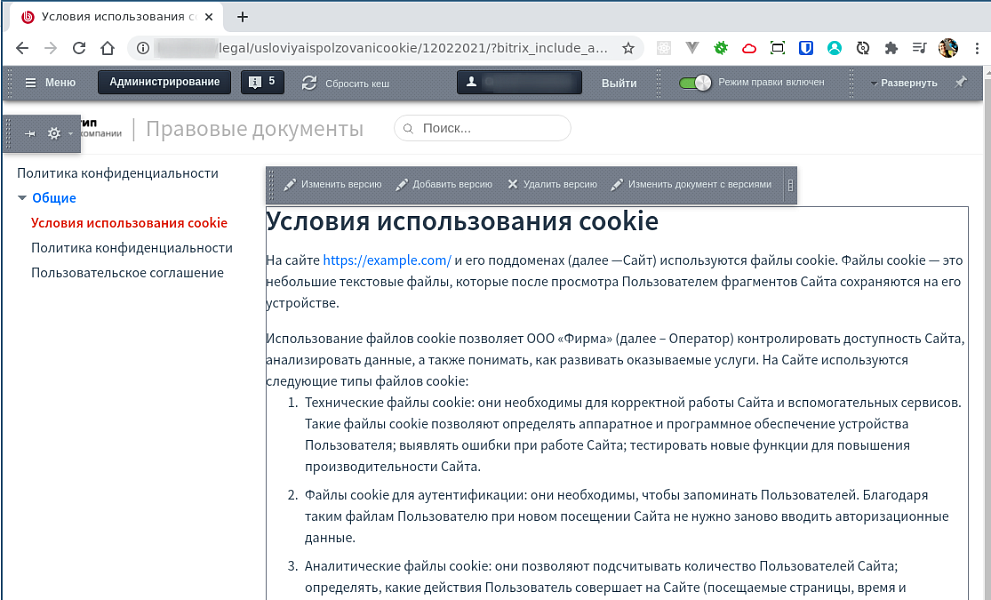This screenshot has width=991, height=600.
Task: Click the home icon in browser toolbar
Action: click(107, 47)
